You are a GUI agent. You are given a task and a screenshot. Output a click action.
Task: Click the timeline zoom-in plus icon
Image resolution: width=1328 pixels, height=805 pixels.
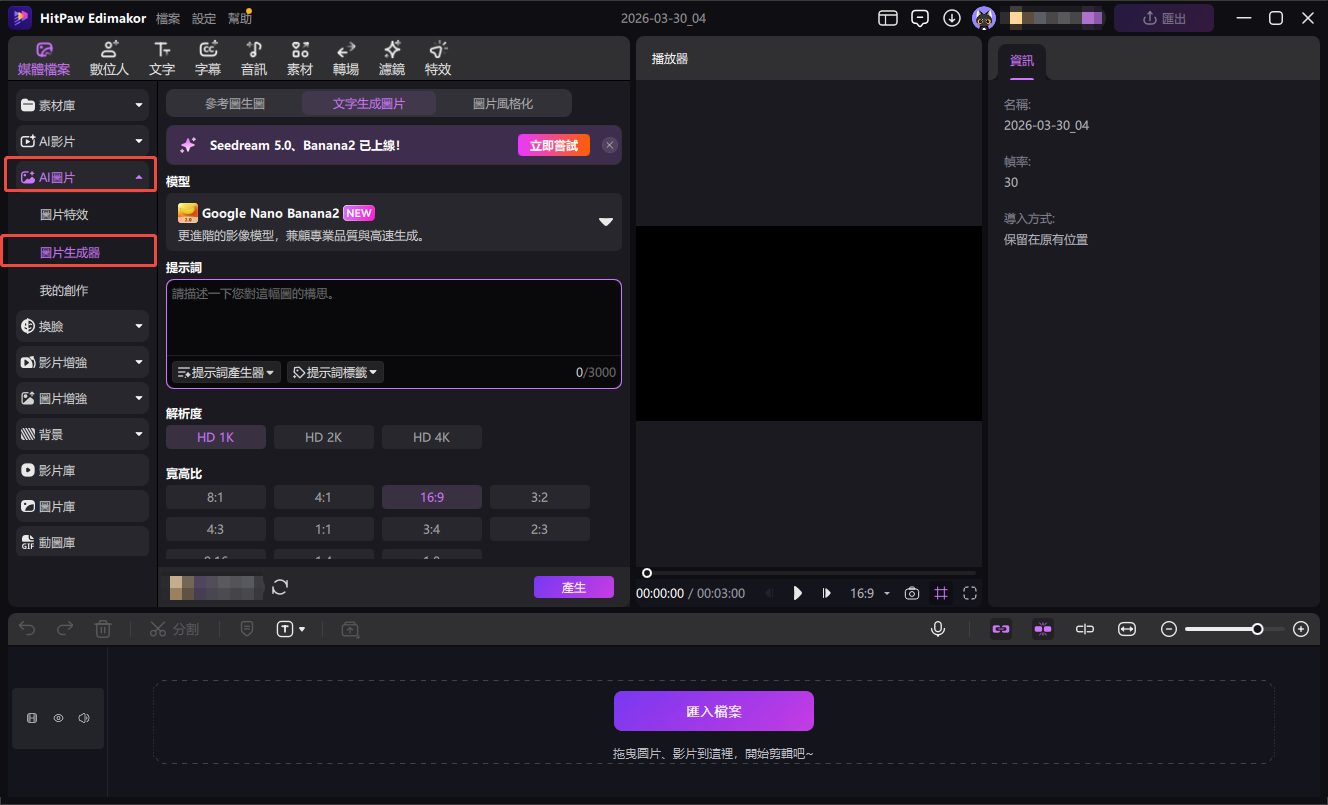pos(1300,629)
